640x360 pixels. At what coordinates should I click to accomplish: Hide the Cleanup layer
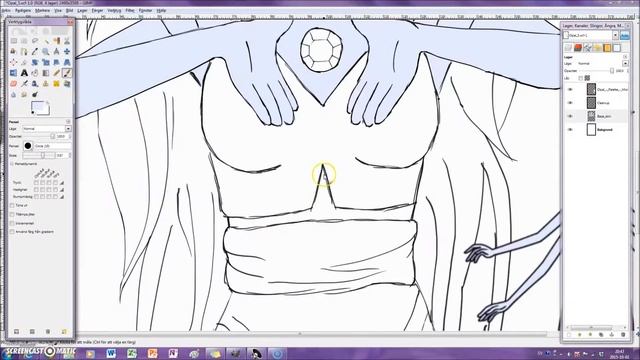[x=570, y=103]
